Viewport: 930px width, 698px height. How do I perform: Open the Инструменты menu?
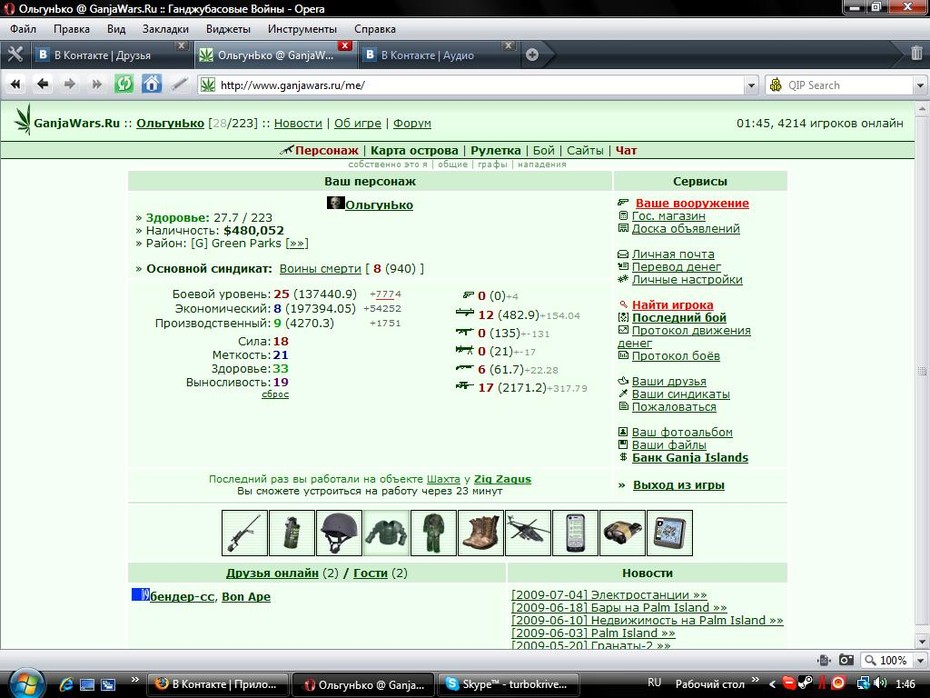tap(302, 29)
